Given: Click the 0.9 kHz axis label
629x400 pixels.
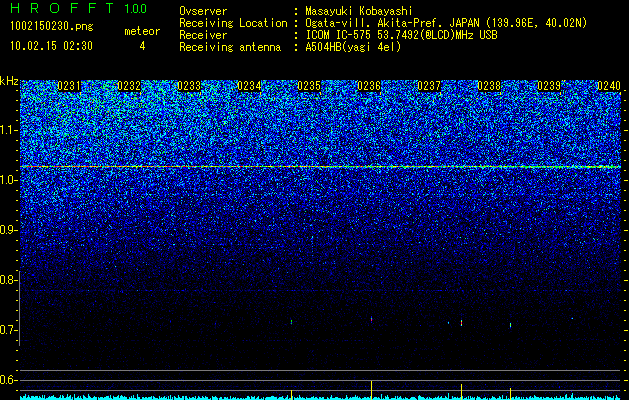Looking at the screenshot, I should (7, 230).
